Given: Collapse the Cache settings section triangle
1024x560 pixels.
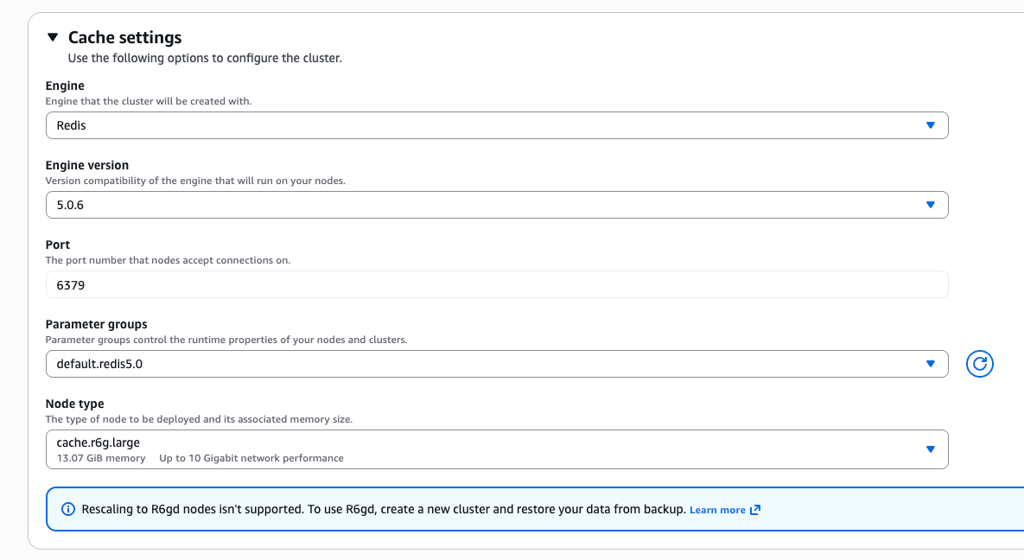Looking at the screenshot, I should click(x=53, y=37).
